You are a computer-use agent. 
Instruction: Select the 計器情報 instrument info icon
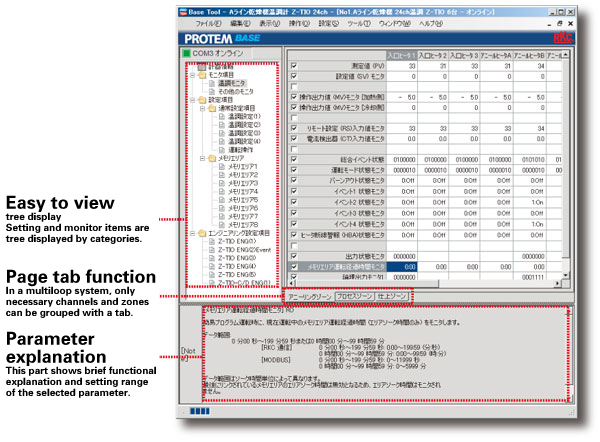pyautogui.click(x=202, y=67)
